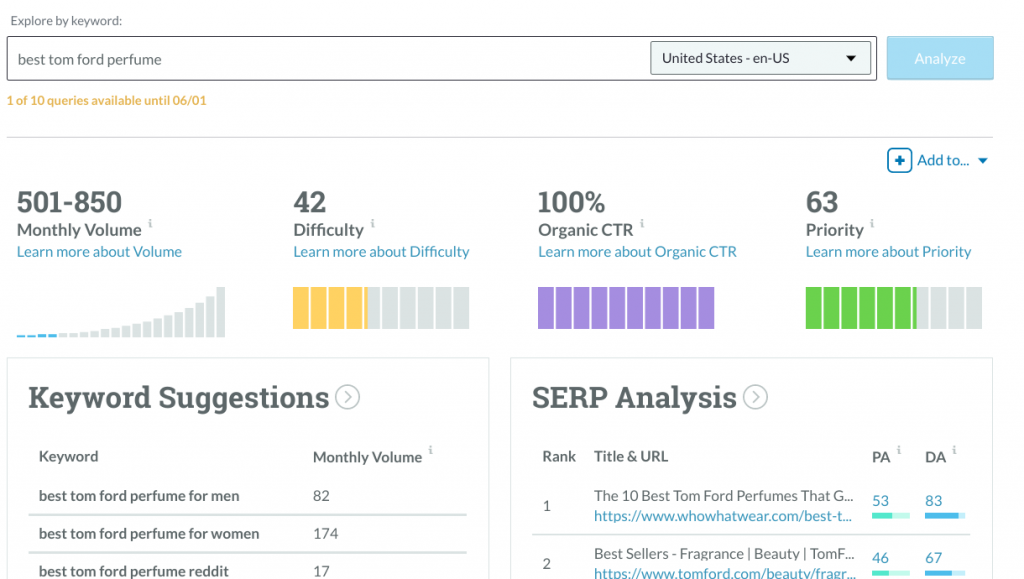Click info icon next to Organic CTR

pos(642,223)
